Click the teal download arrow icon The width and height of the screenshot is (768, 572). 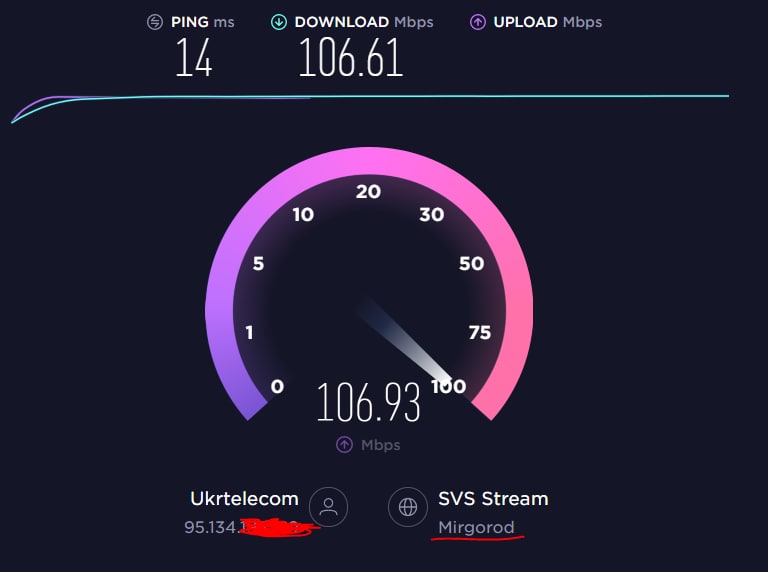[x=279, y=22]
